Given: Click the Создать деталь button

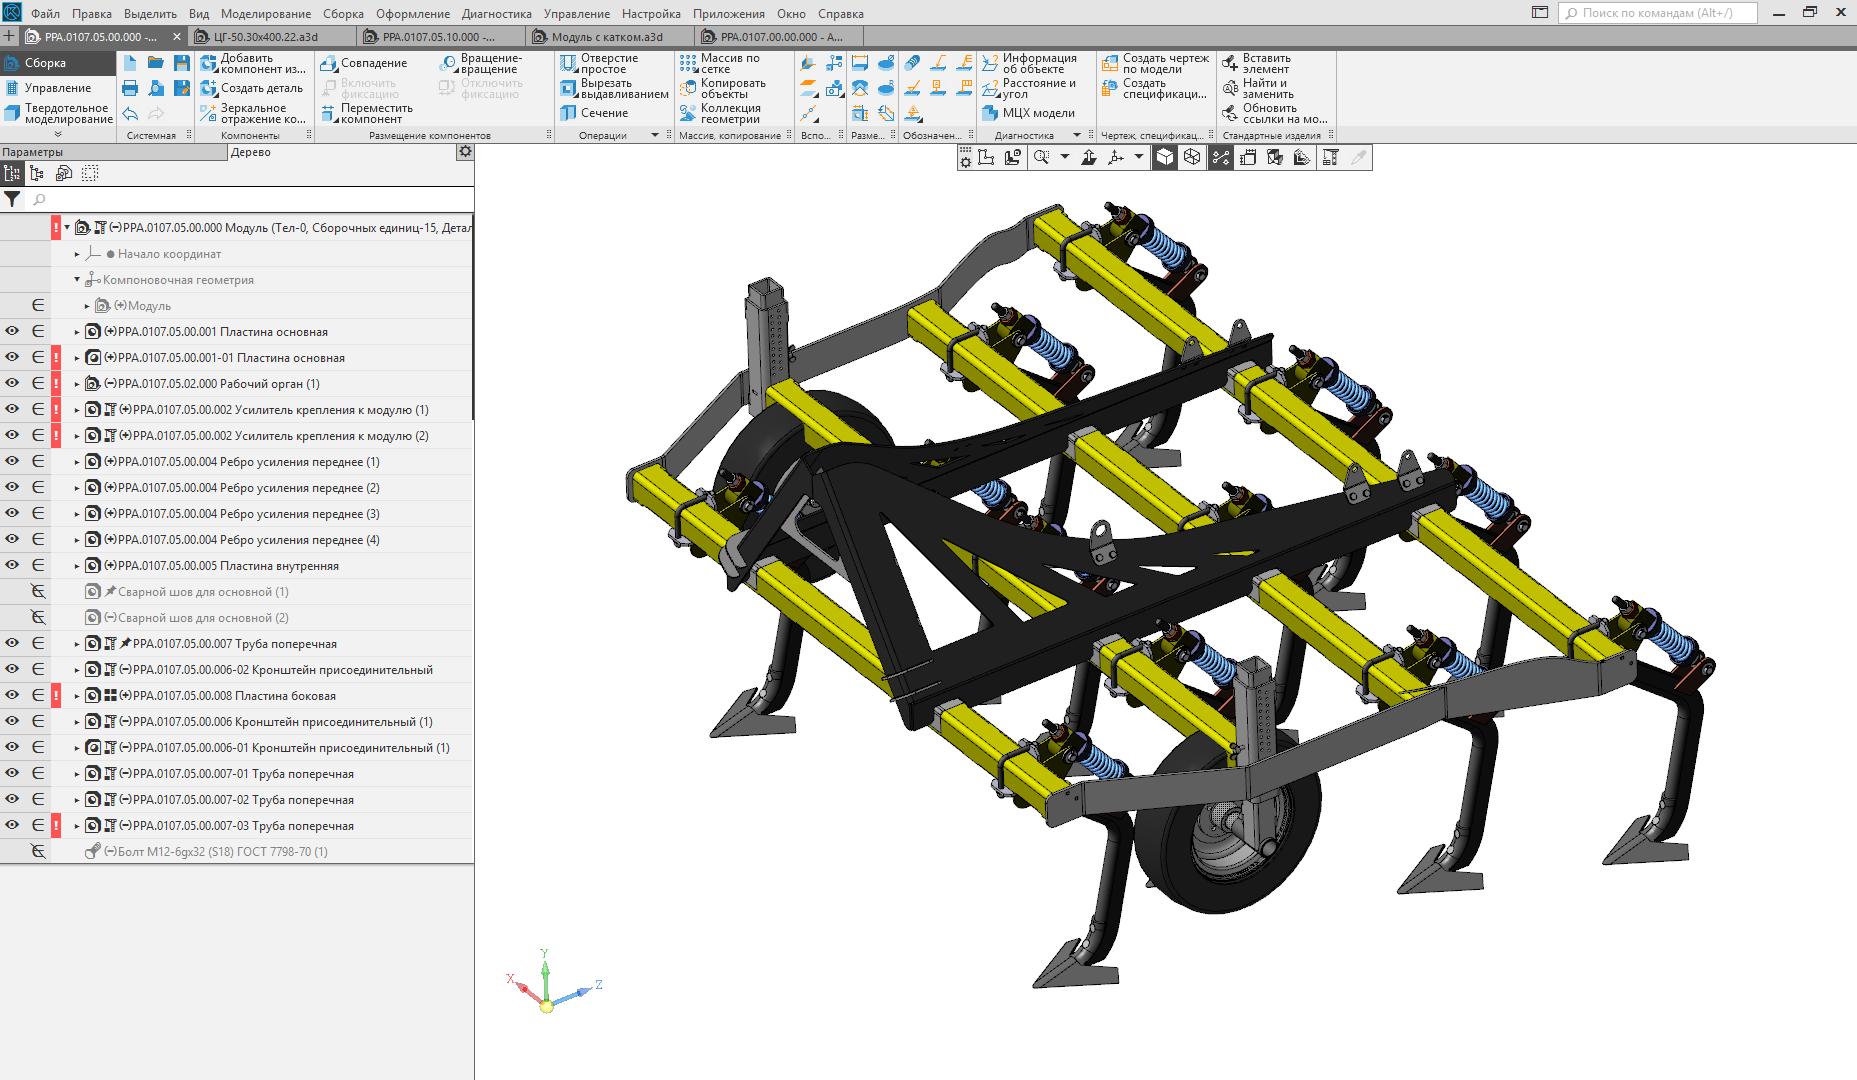Looking at the screenshot, I should point(252,88).
